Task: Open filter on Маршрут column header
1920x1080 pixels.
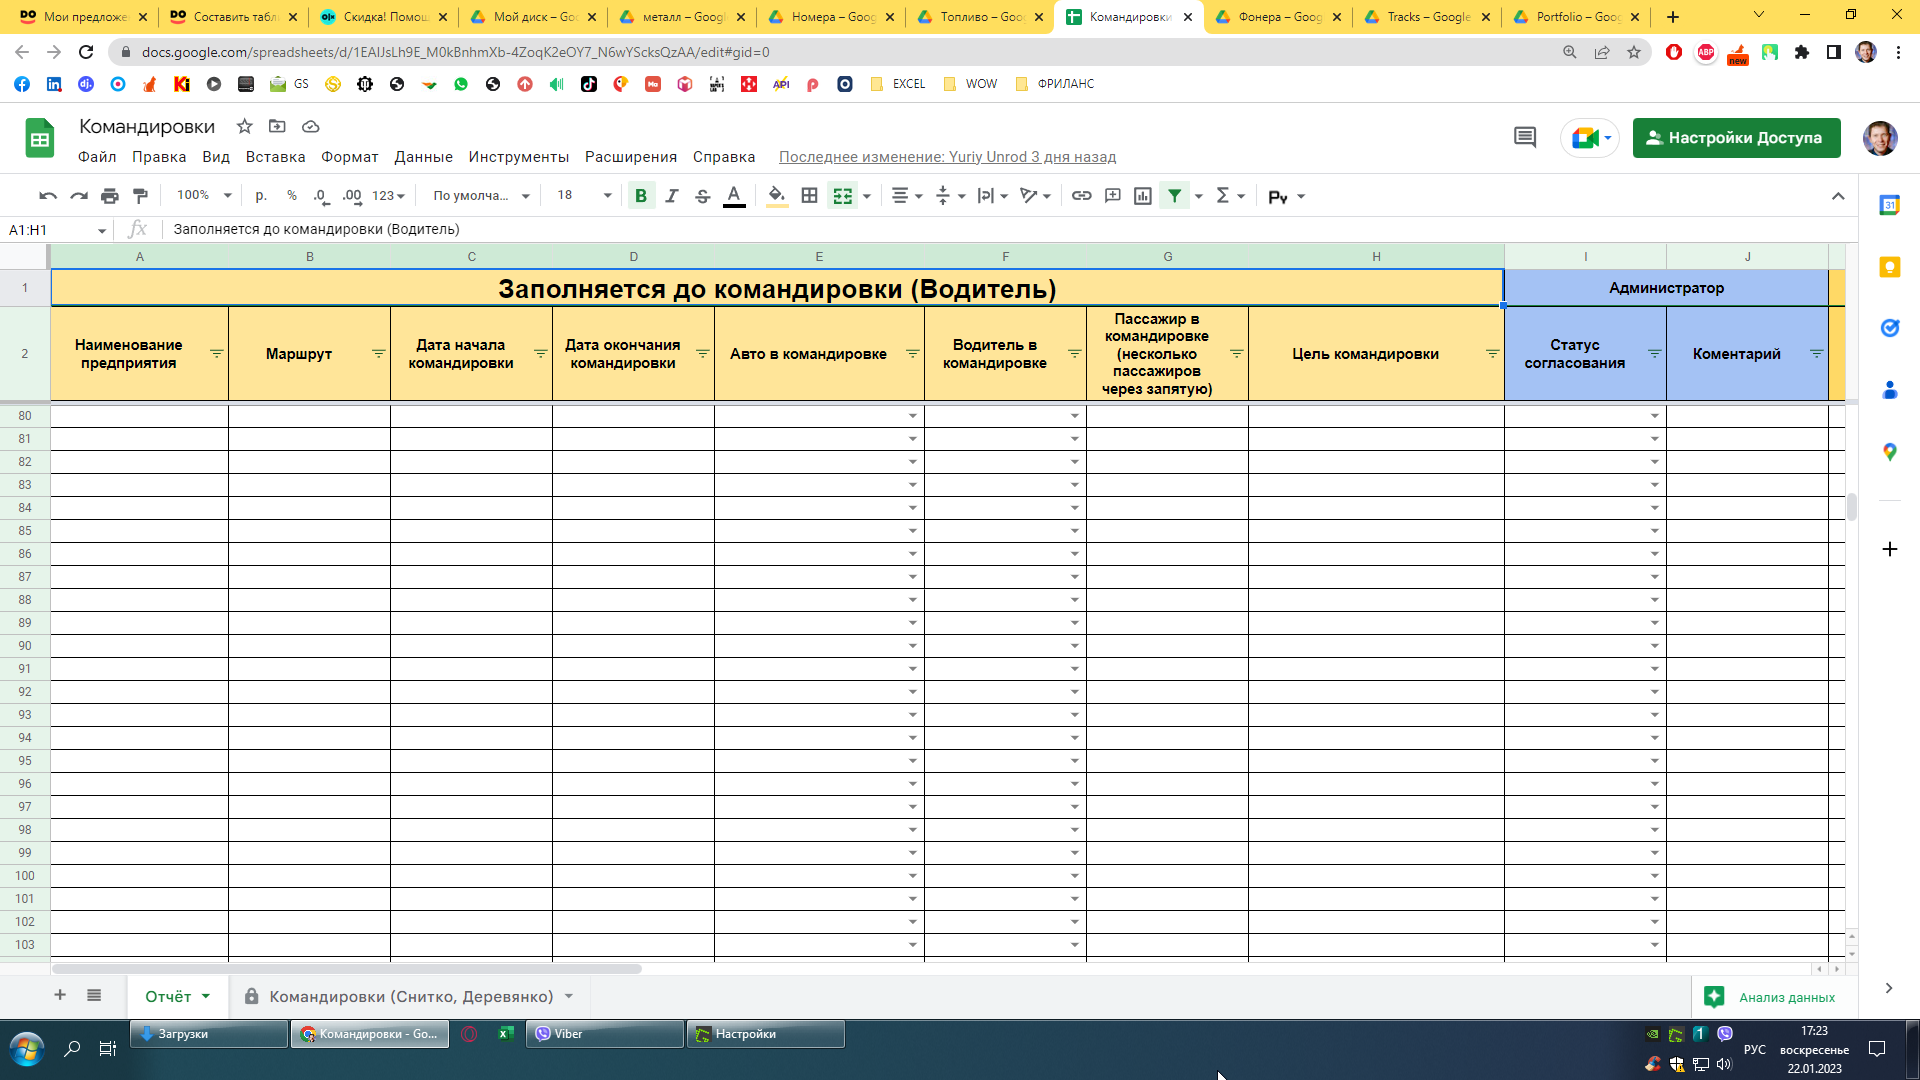Action: (379, 354)
